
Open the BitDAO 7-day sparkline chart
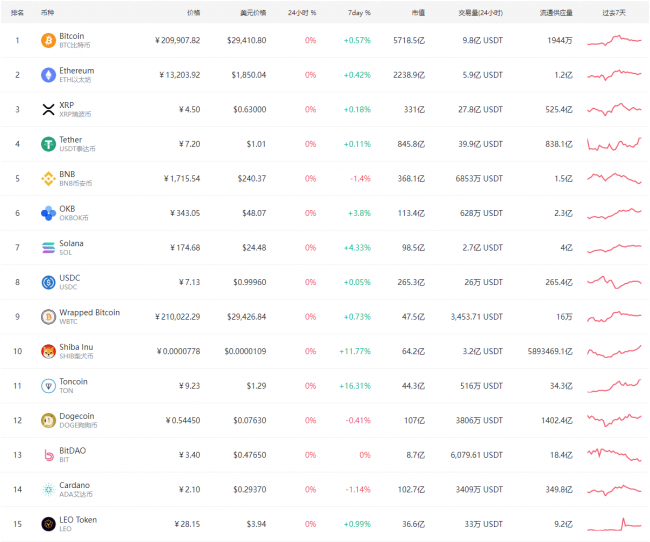point(614,455)
